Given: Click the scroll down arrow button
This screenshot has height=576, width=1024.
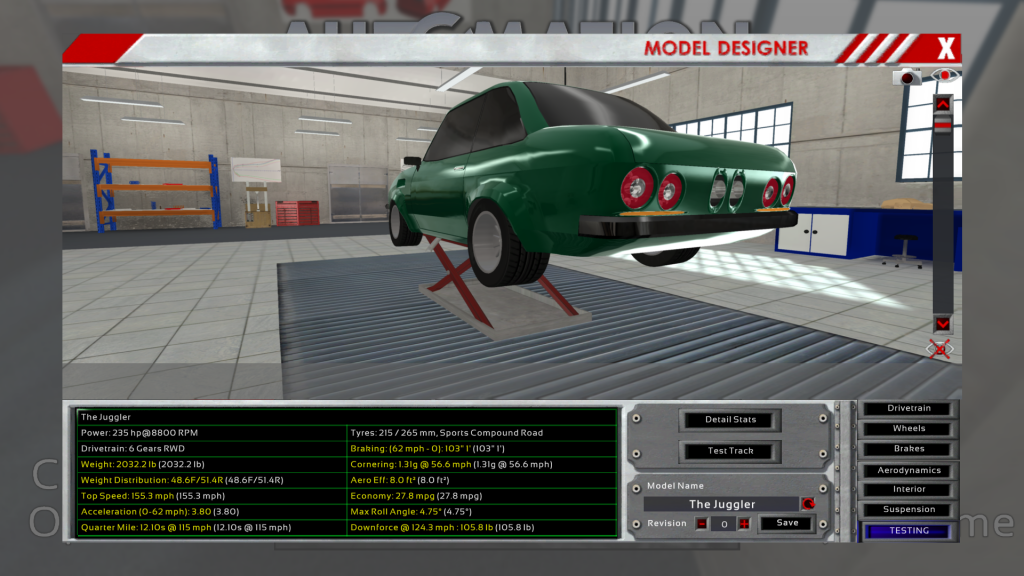Looking at the screenshot, I should coord(942,324).
